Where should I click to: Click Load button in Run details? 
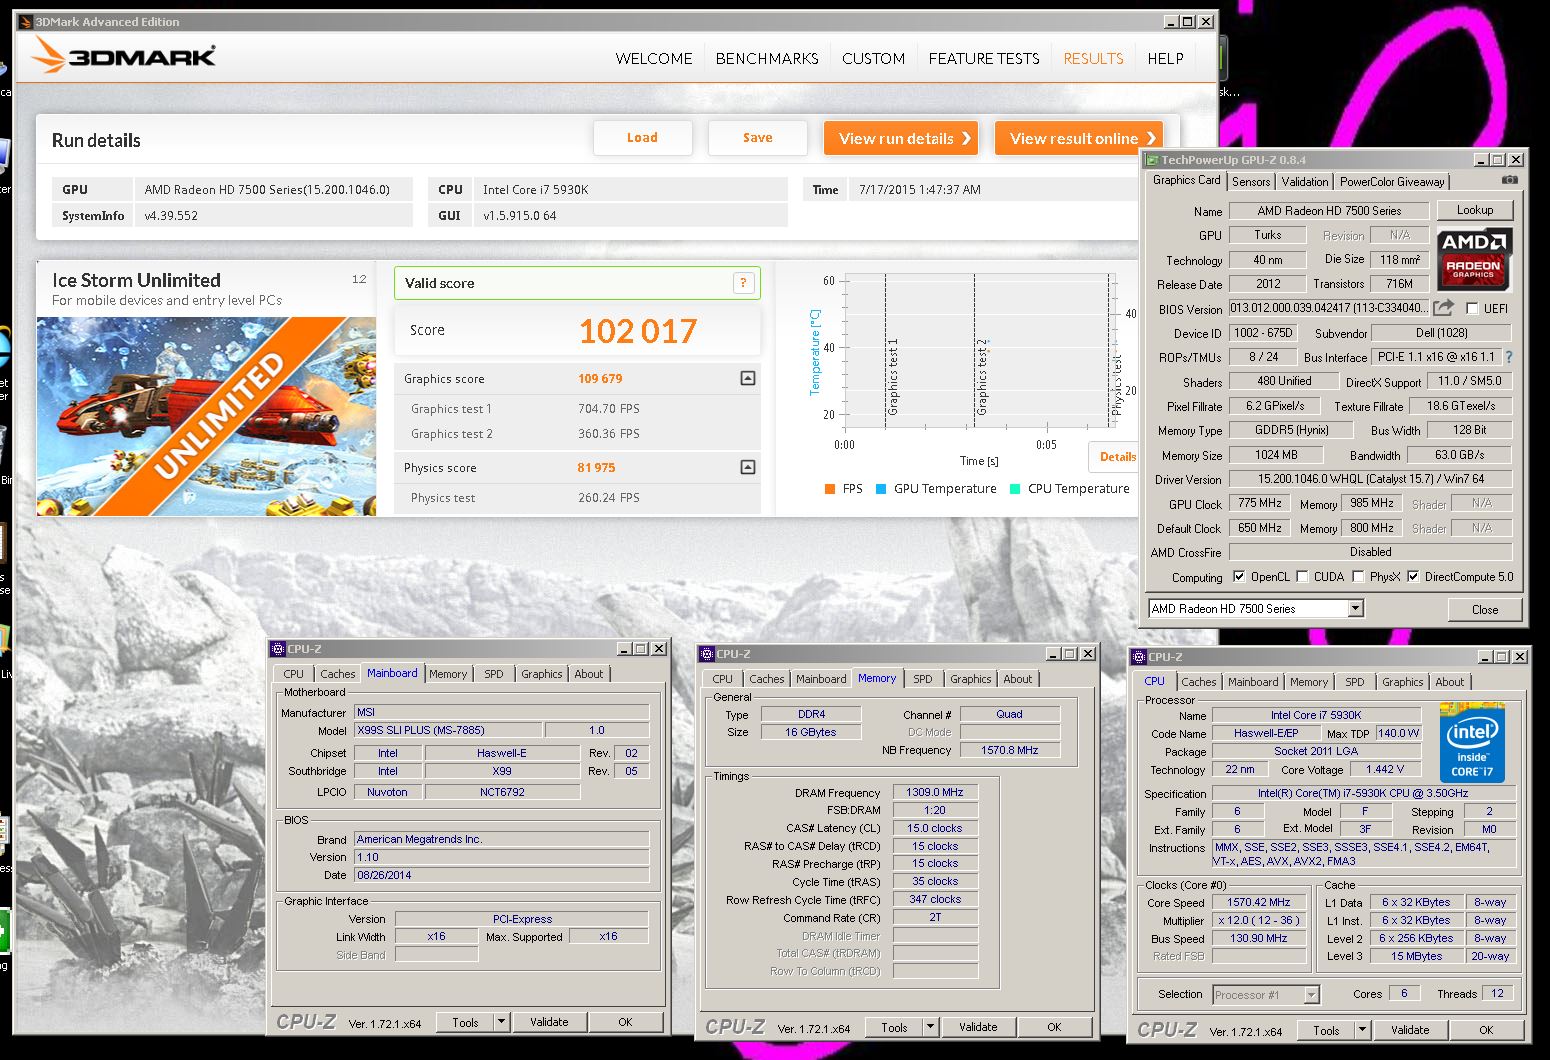(642, 138)
